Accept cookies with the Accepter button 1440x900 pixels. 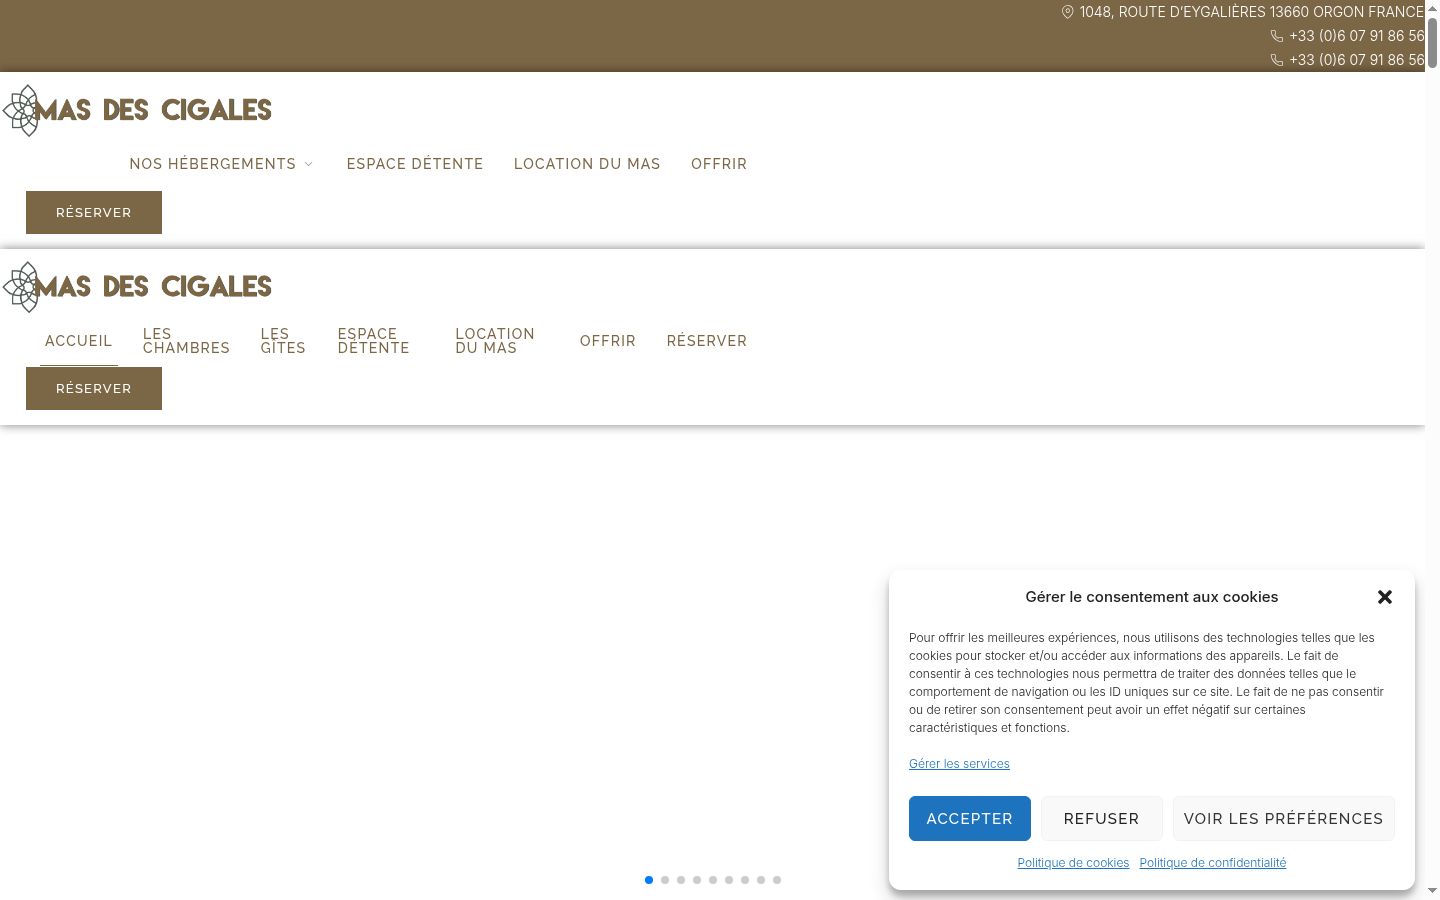pos(970,818)
